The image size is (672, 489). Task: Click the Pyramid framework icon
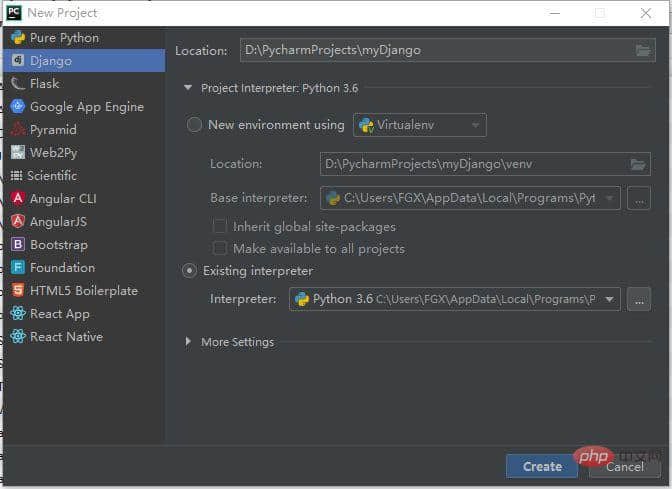tap(18, 129)
